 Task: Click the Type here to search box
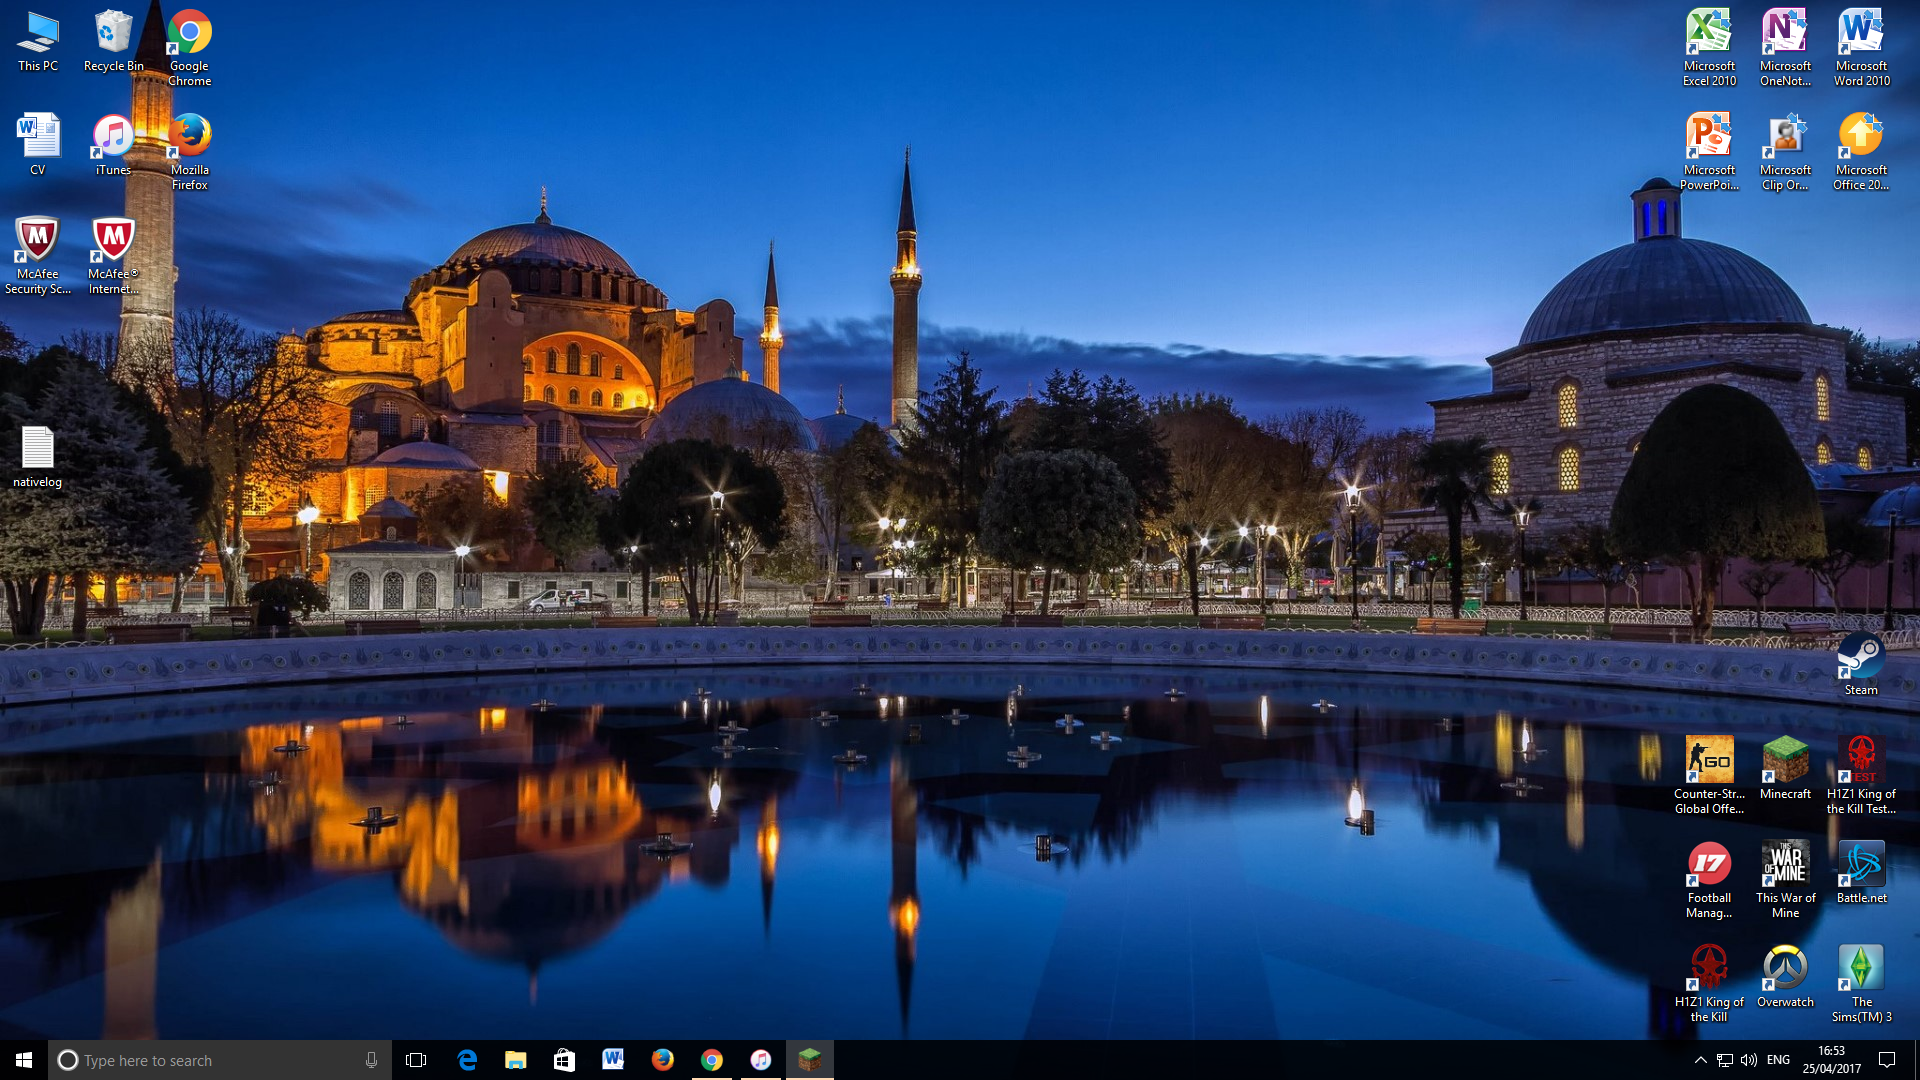210,1060
